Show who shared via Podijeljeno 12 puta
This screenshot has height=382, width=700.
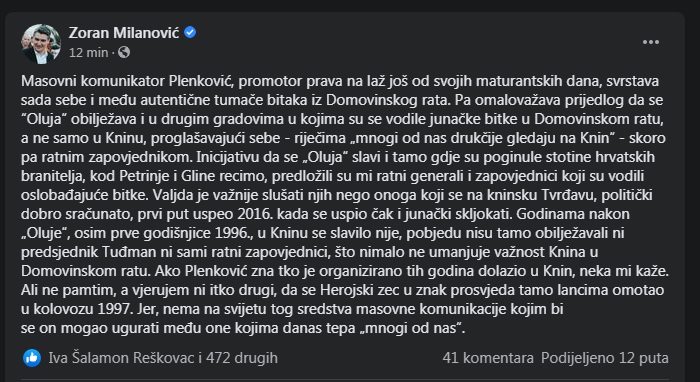605,358
